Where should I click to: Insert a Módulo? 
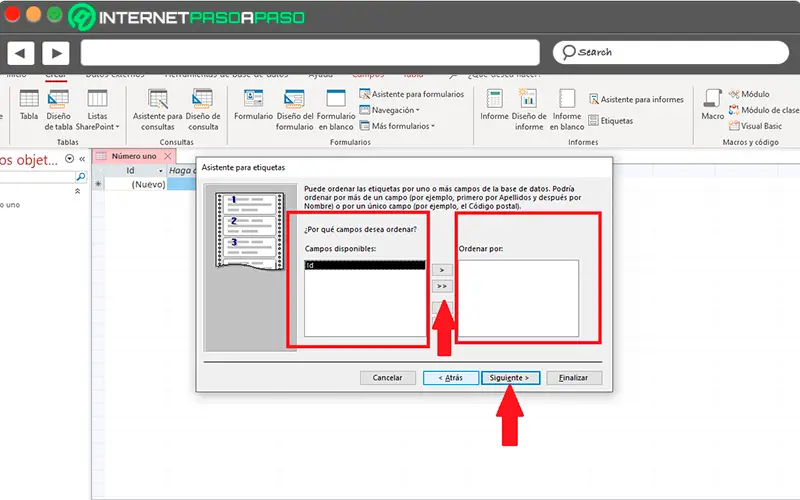point(749,94)
